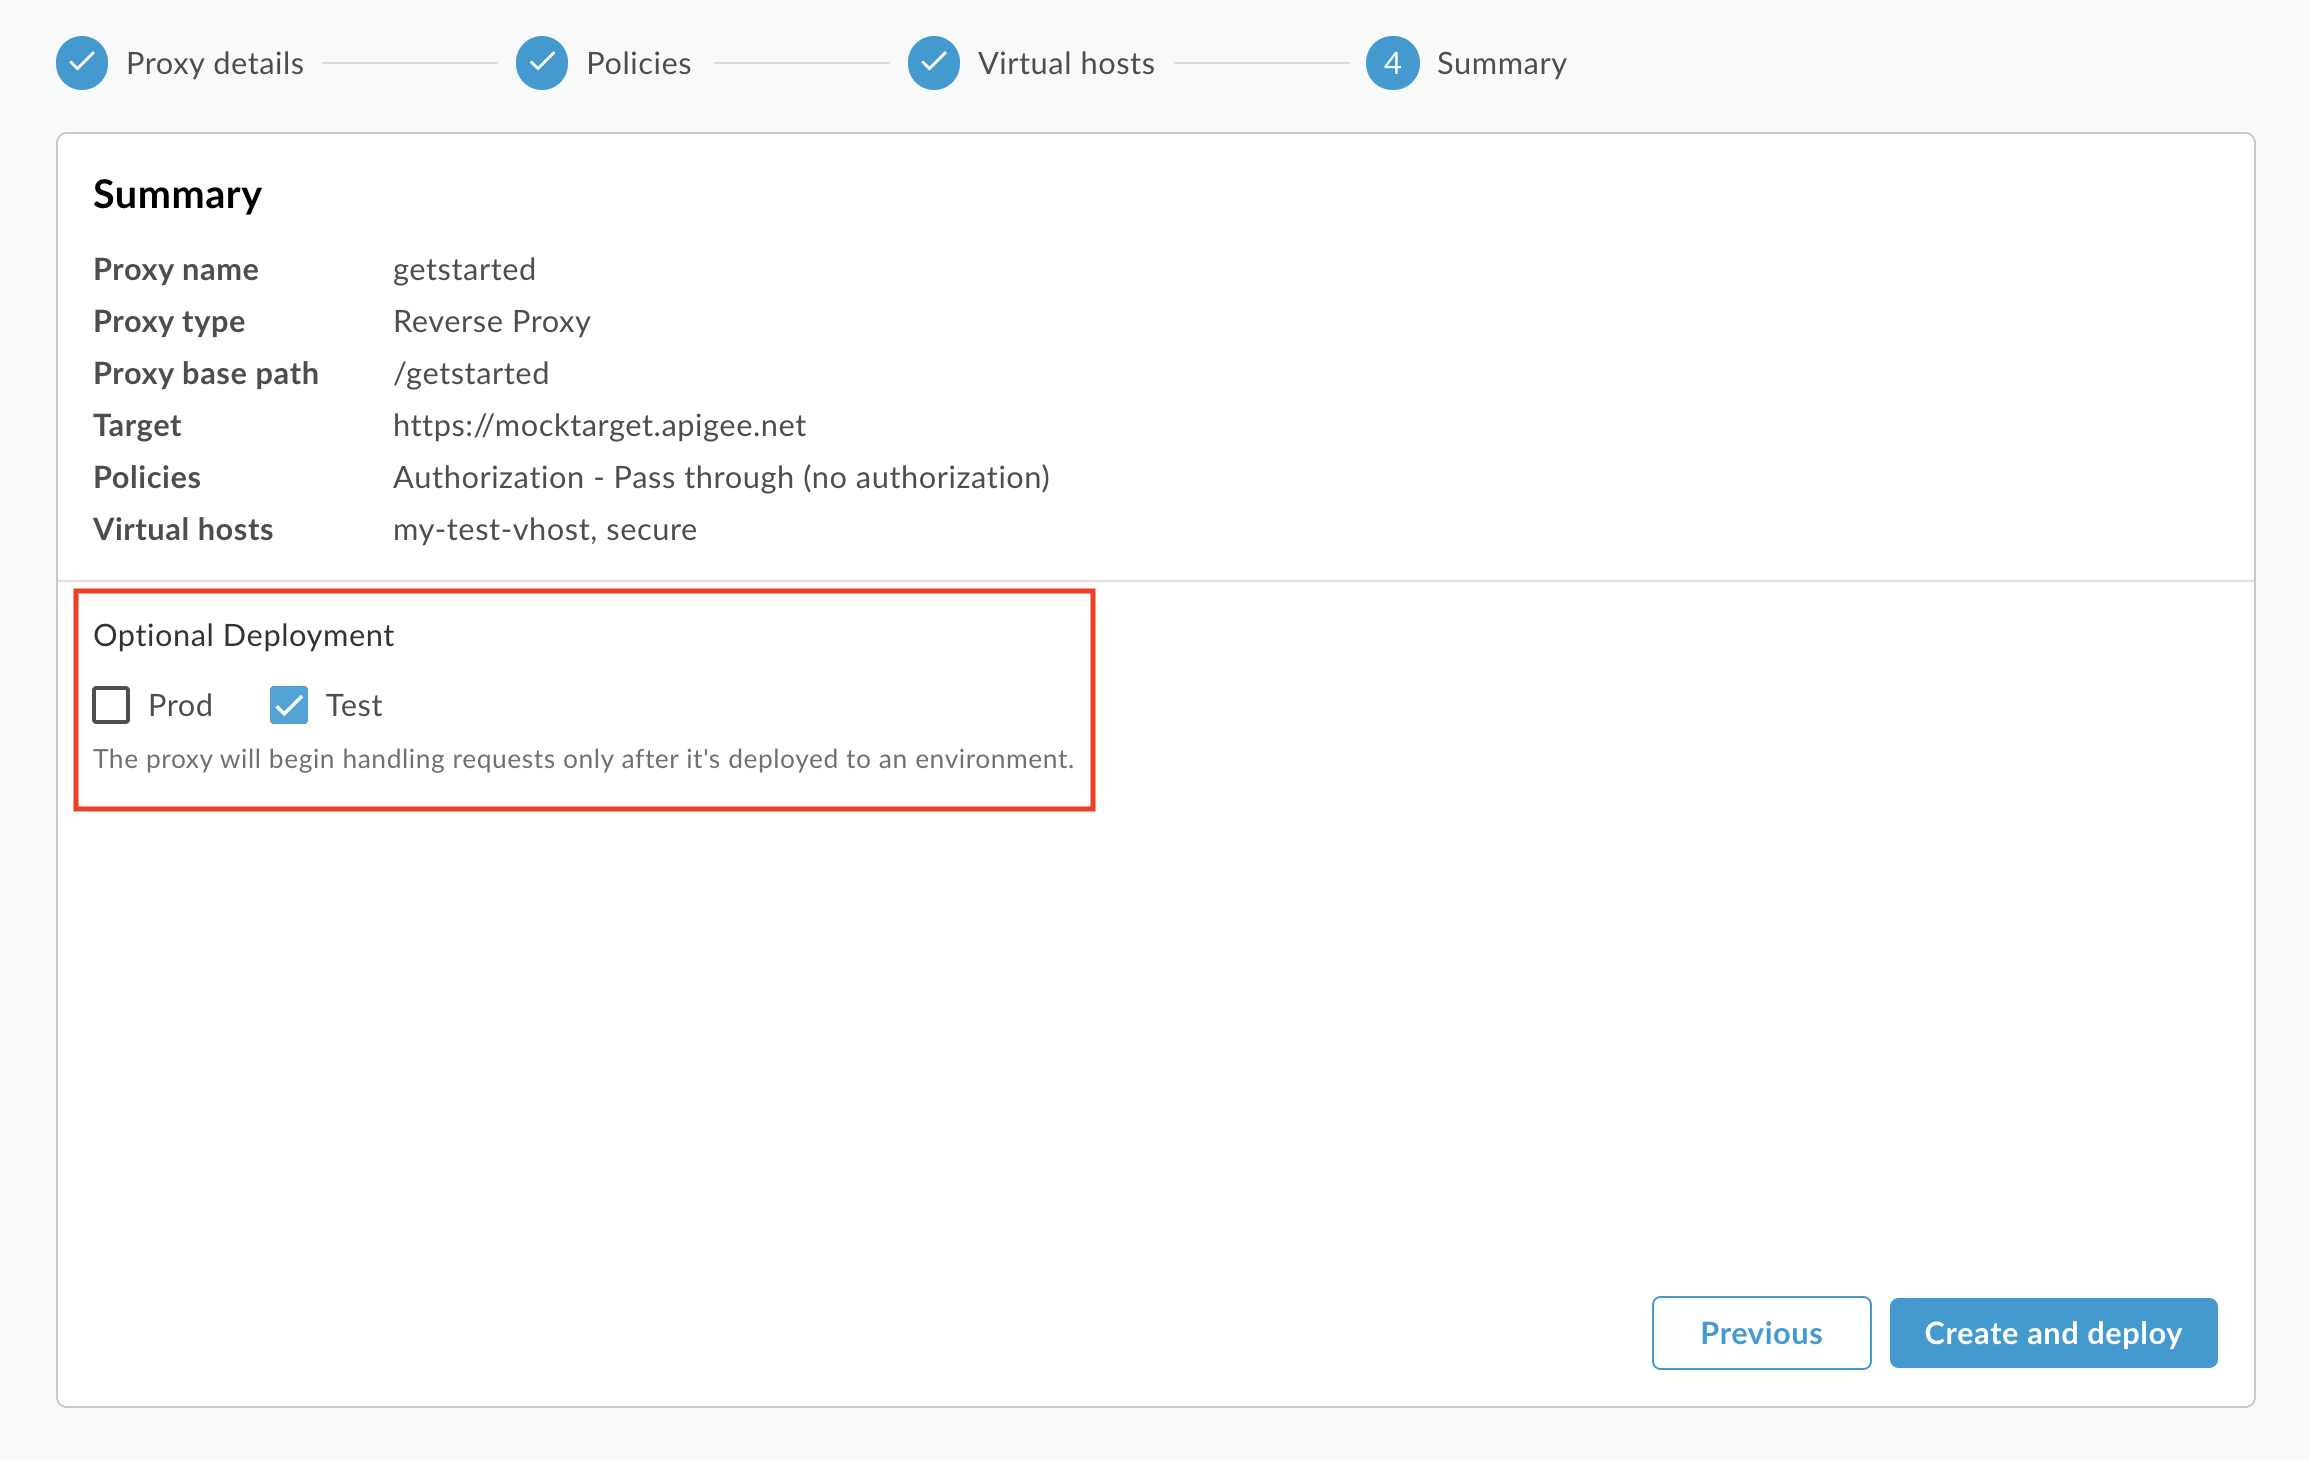Click the mocktarget.apigee.net target URL
The width and height of the screenshot is (2310, 1460).
[599, 426]
